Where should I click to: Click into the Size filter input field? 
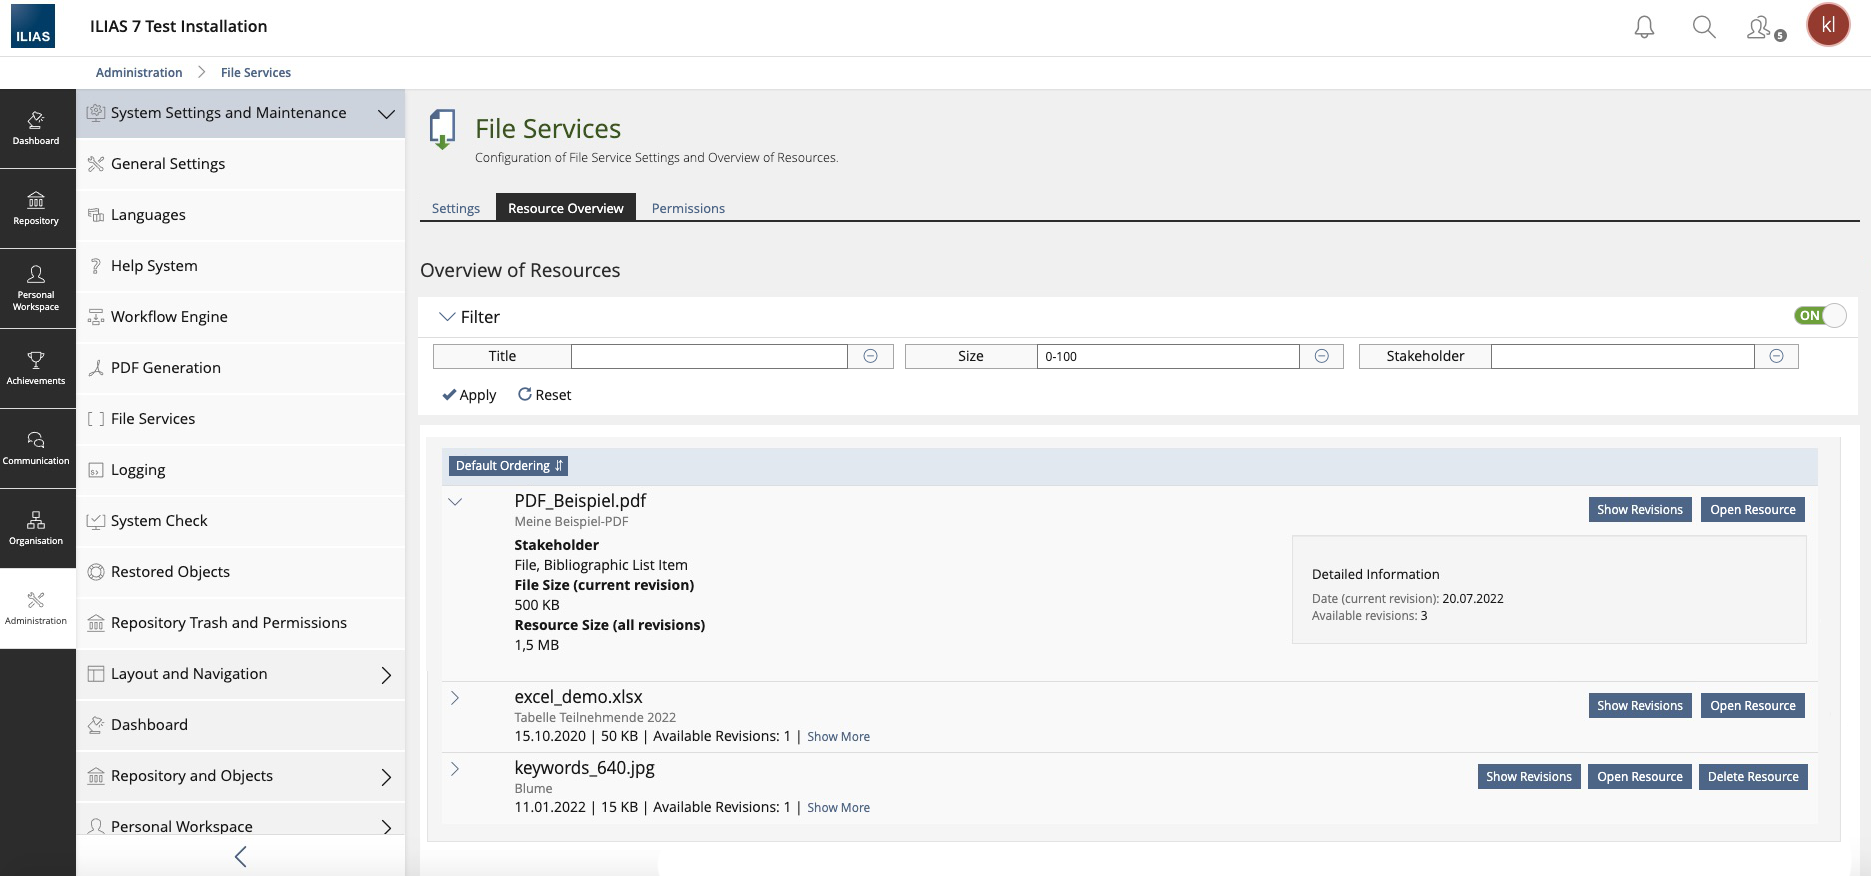(1167, 356)
